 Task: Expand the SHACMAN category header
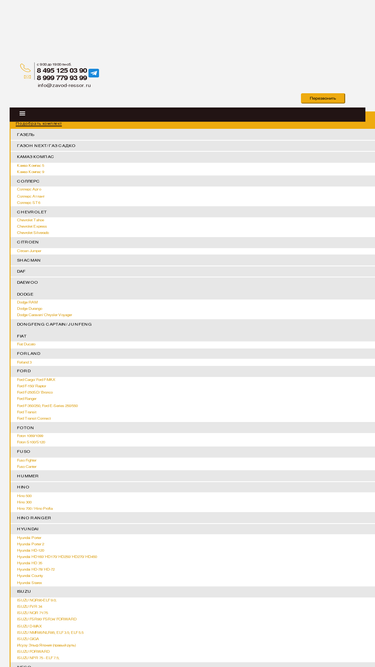coord(193,260)
